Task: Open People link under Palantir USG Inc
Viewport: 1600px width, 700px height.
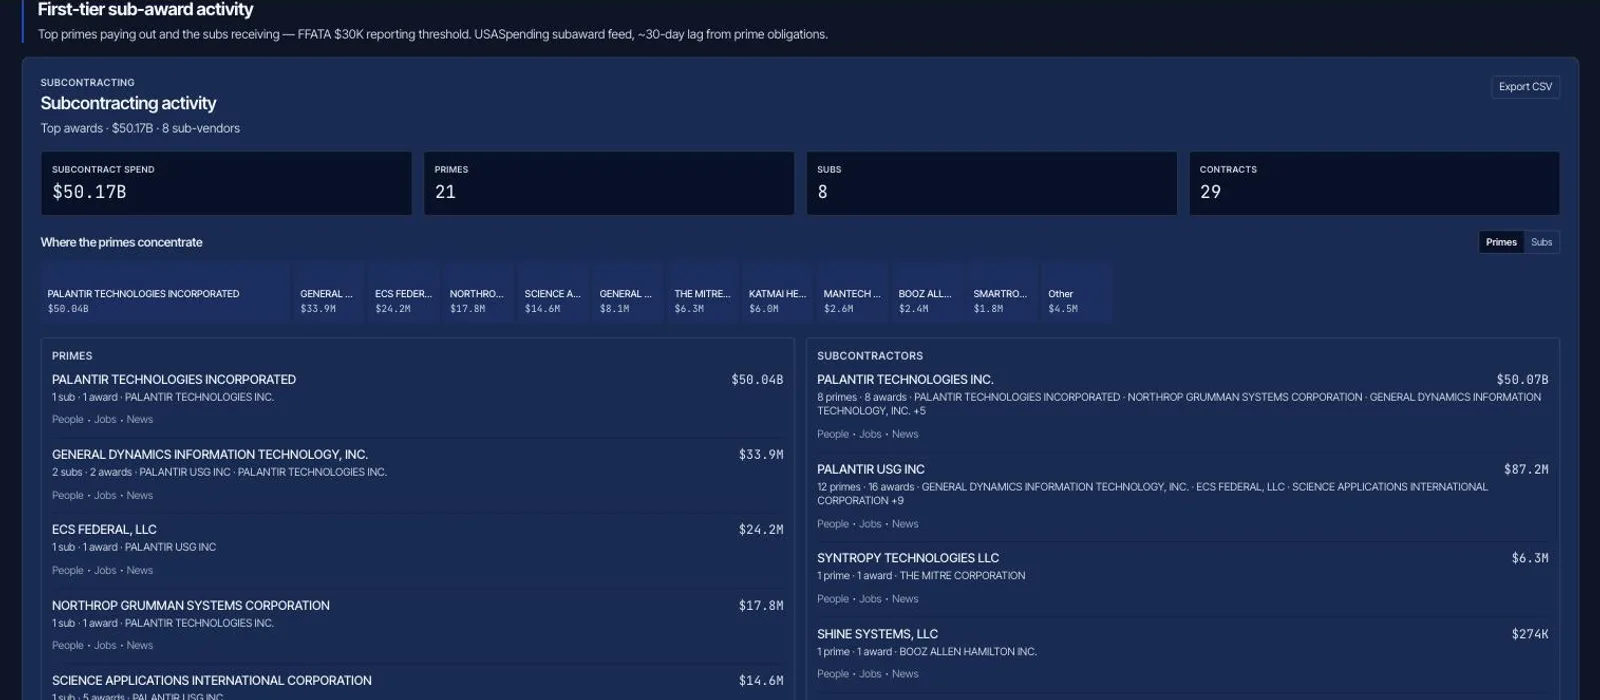Action: 833,525
